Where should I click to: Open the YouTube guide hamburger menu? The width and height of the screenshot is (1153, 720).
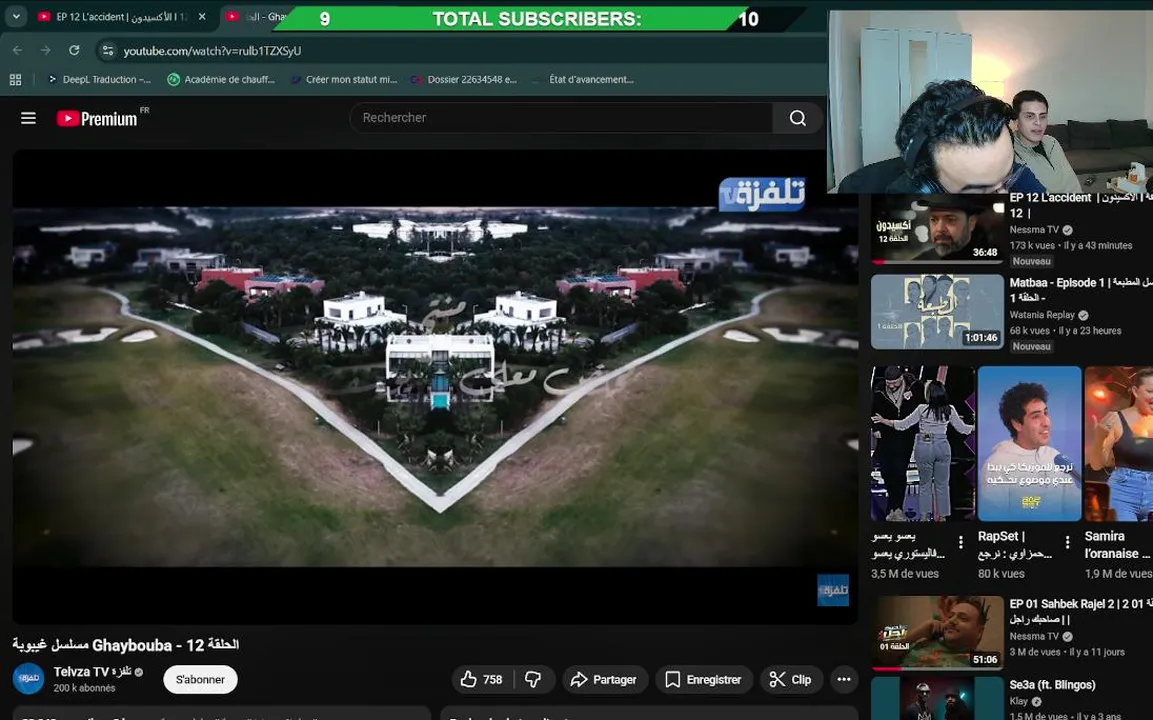[28, 118]
